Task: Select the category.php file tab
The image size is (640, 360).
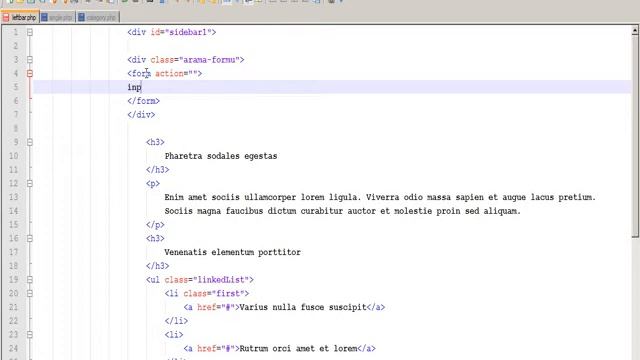Action: tap(98, 18)
